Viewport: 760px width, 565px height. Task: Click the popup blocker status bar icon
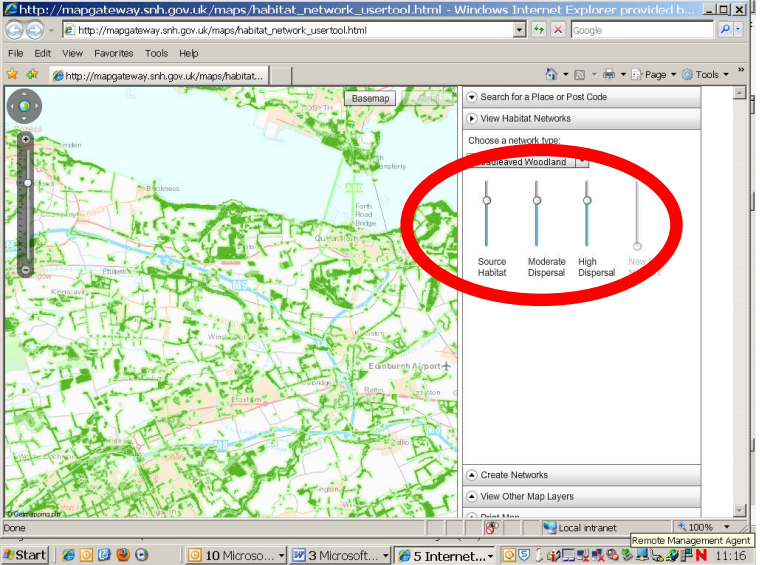pos(491,528)
